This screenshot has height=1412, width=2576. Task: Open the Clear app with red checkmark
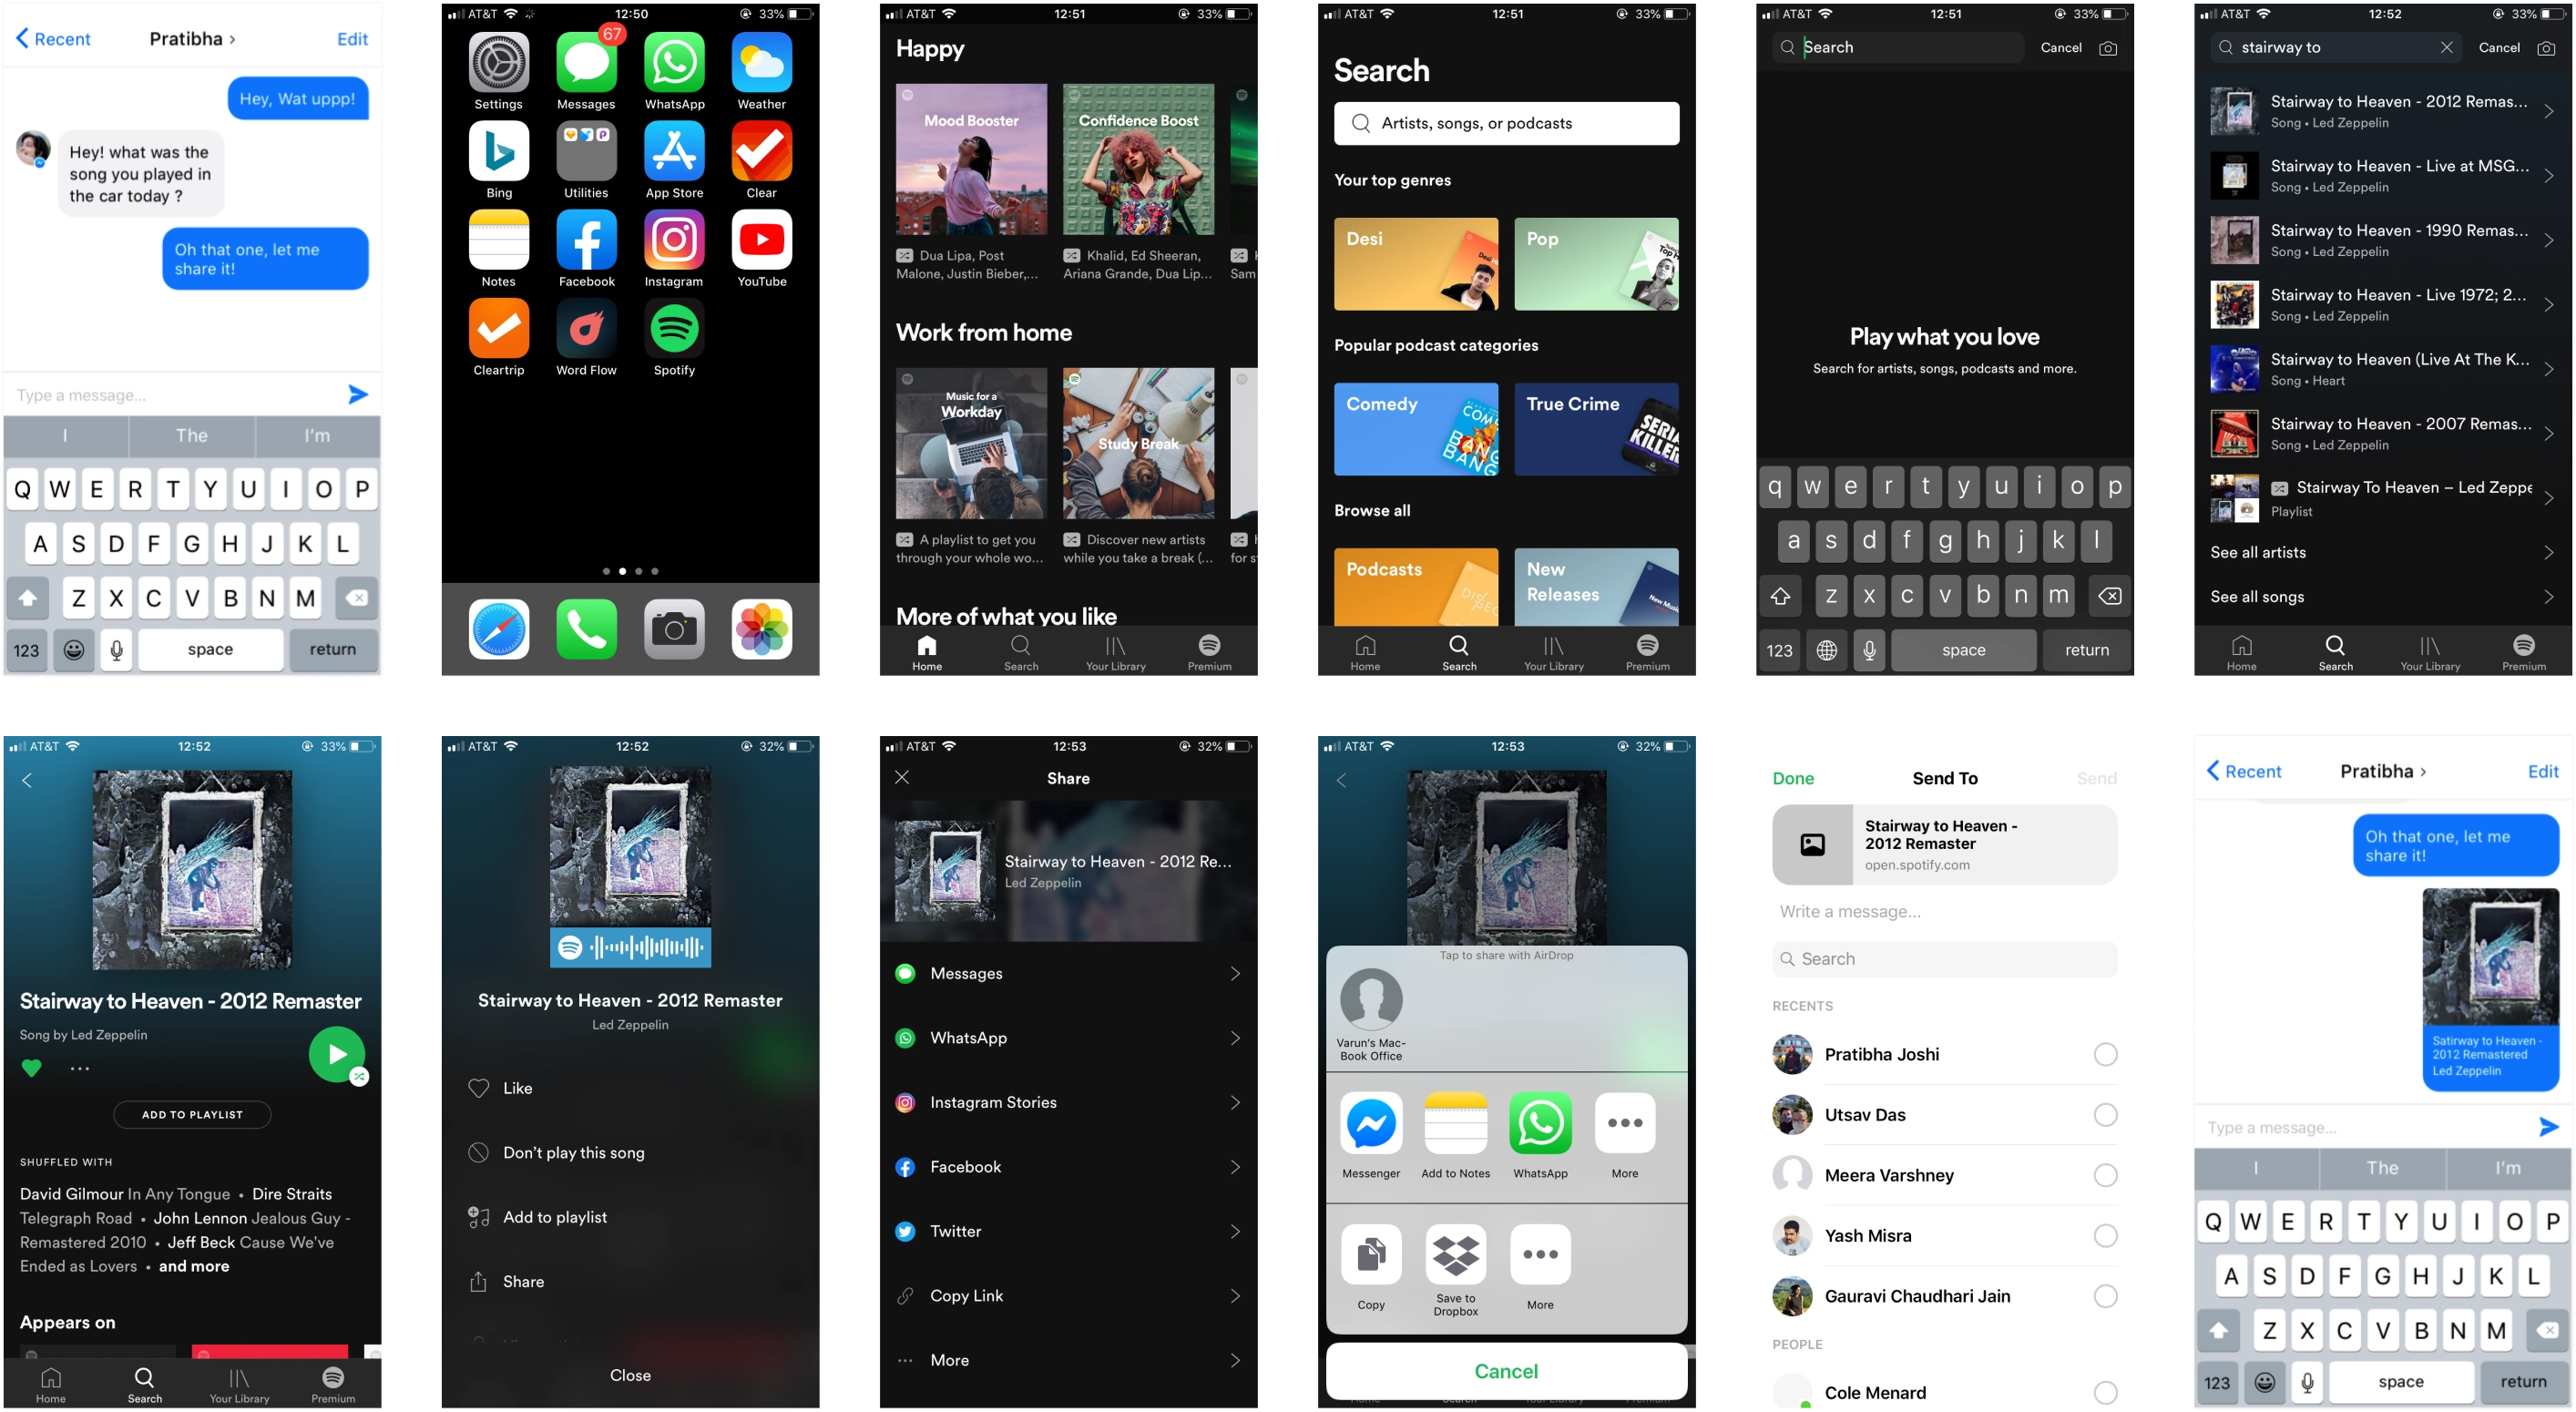(x=762, y=151)
